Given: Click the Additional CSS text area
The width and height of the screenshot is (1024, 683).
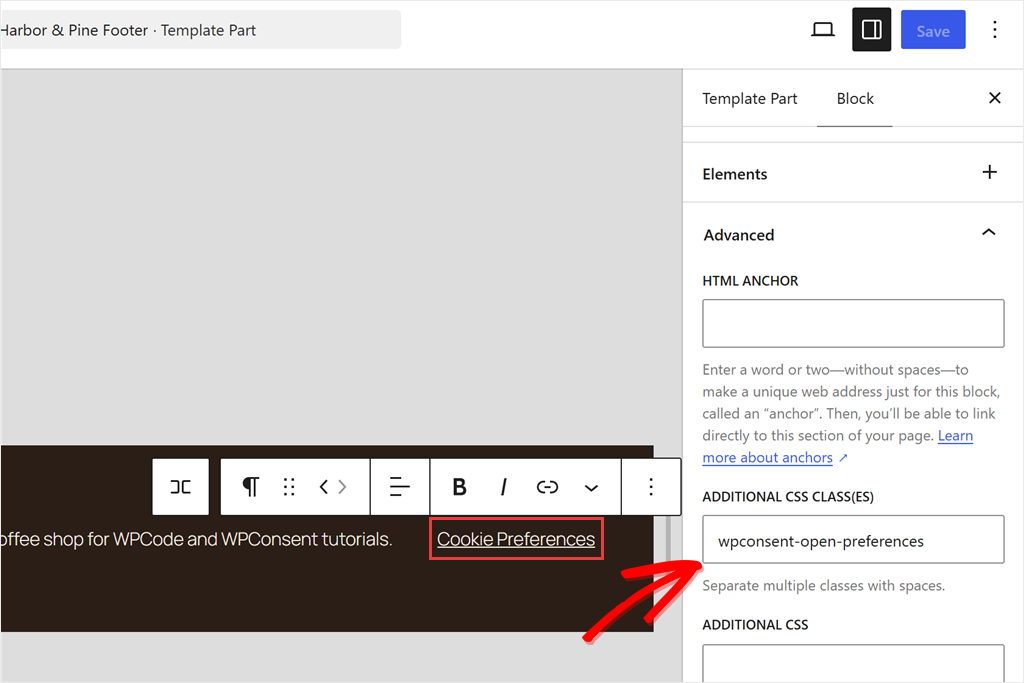Looking at the screenshot, I should point(853,663).
